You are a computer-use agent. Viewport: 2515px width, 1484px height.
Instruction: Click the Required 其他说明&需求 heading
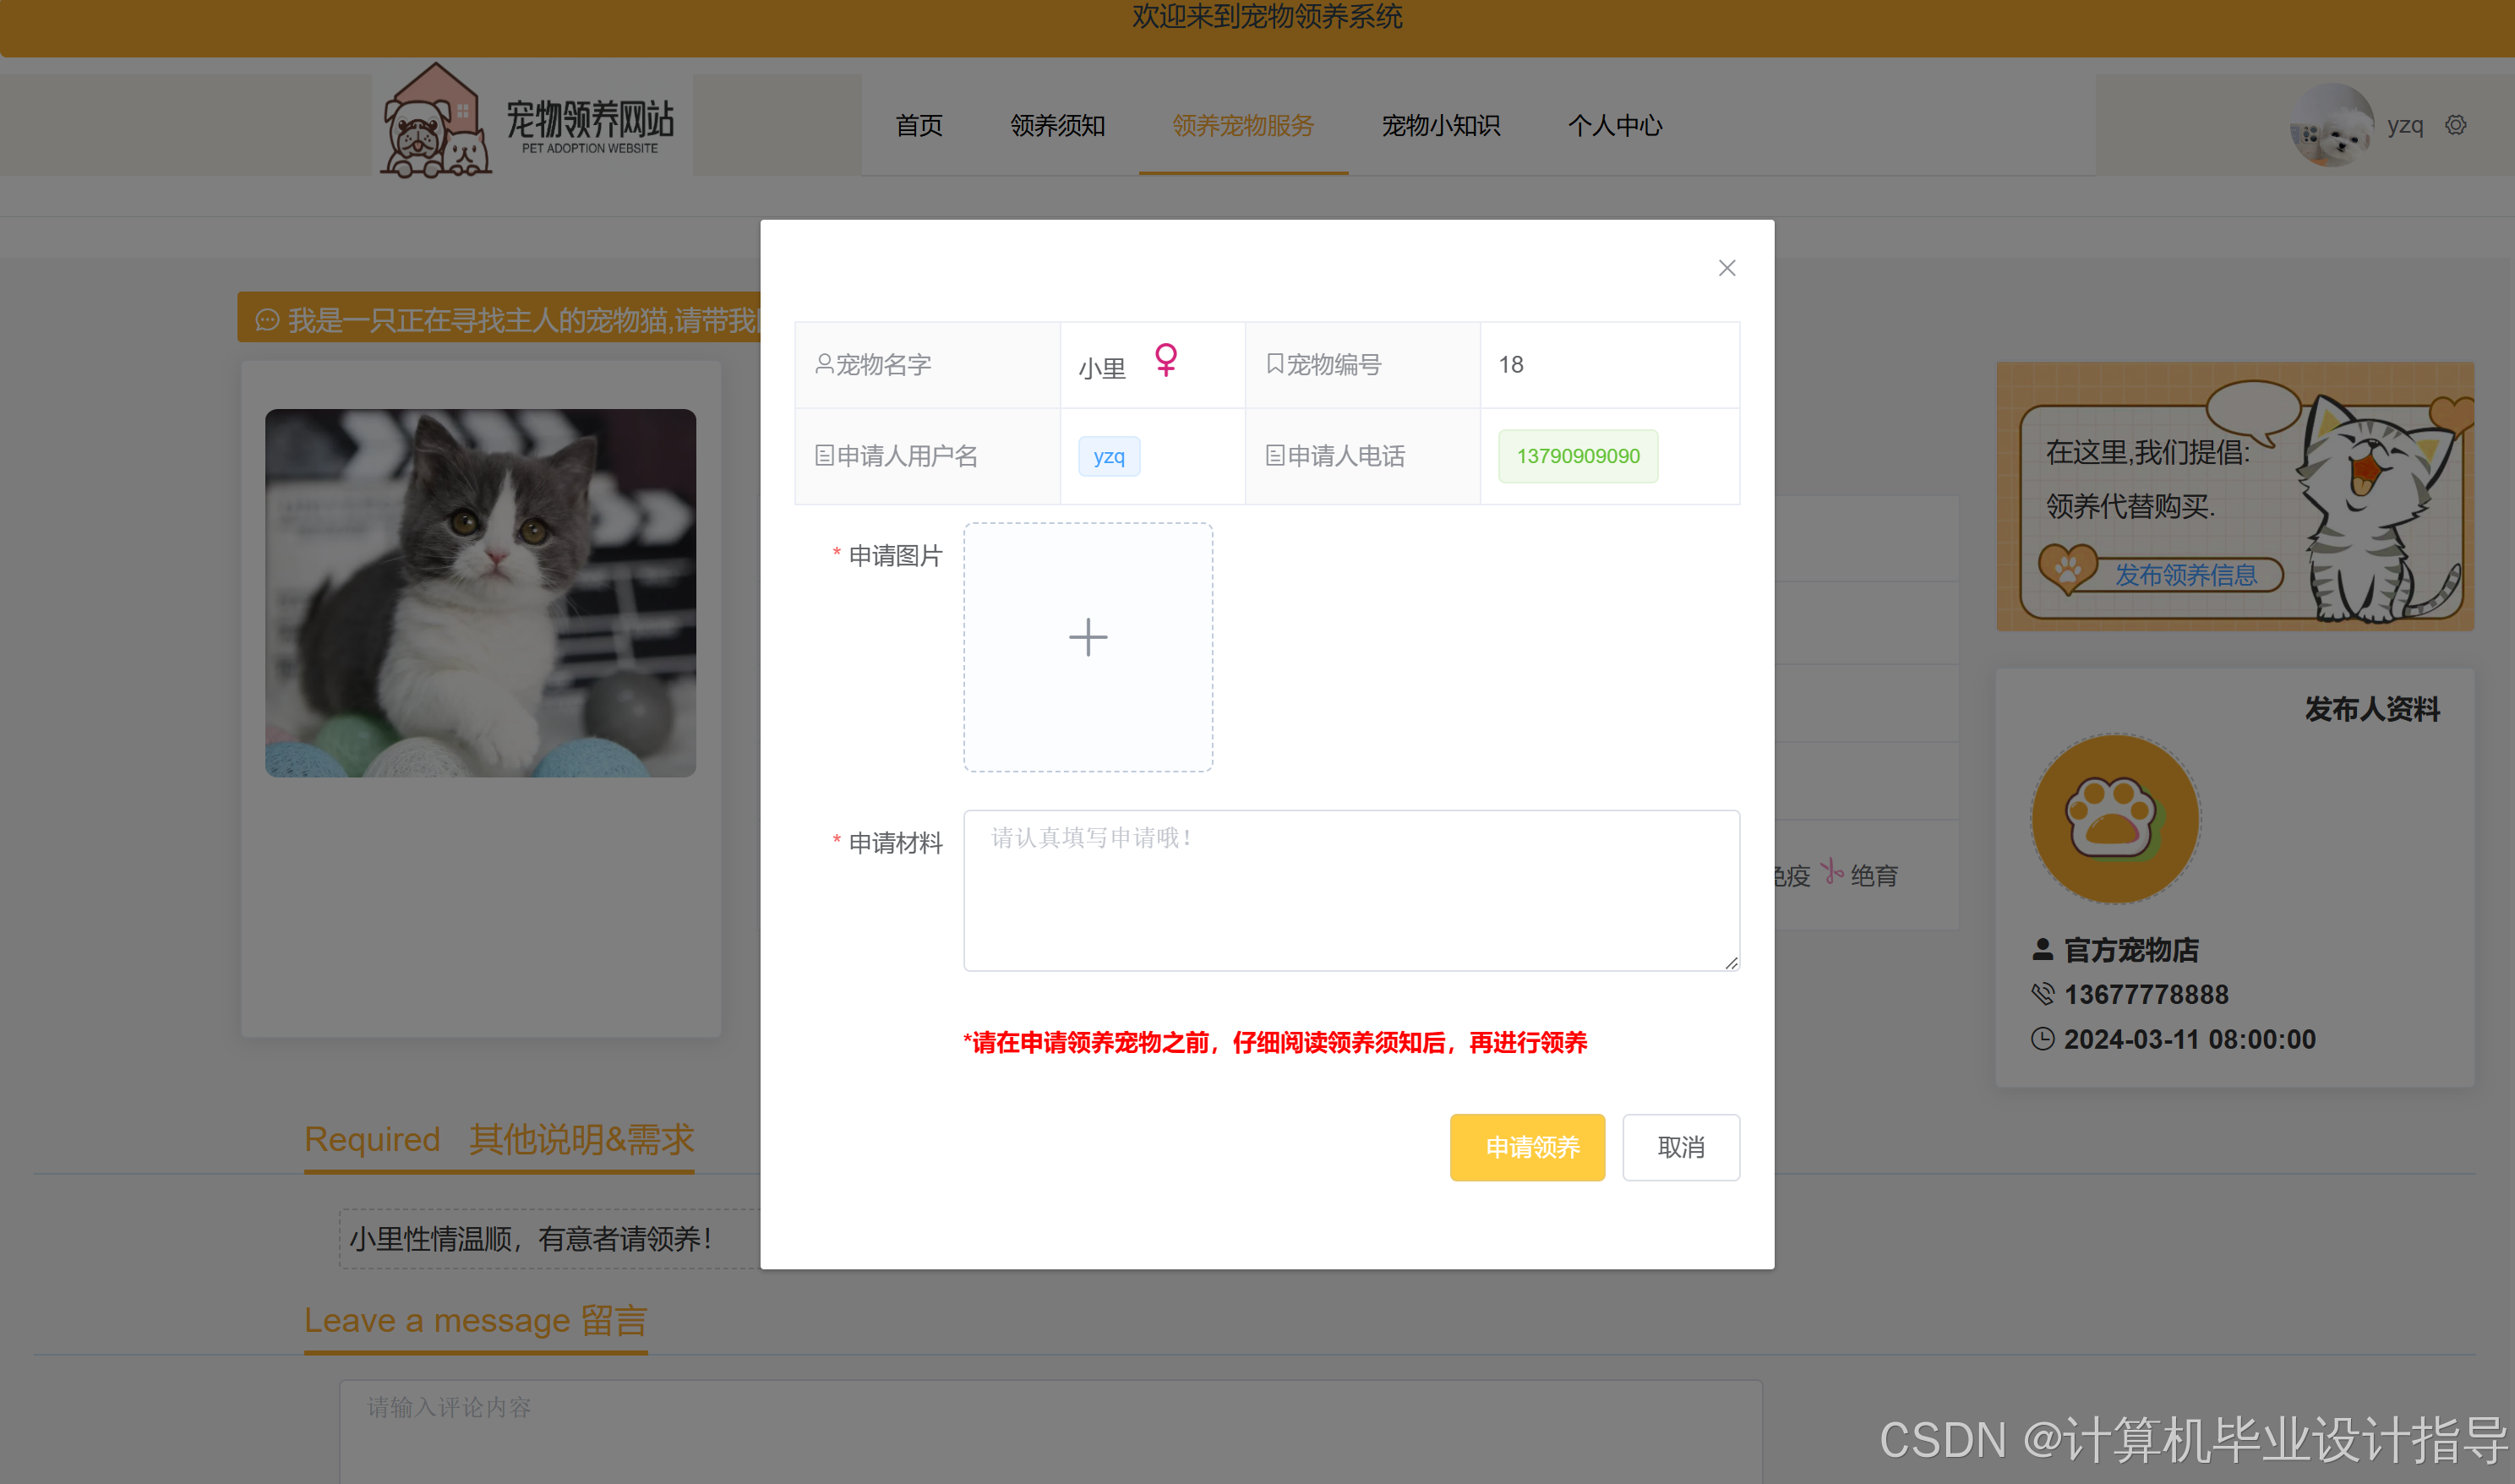pyautogui.click(x=499, y=1139)
